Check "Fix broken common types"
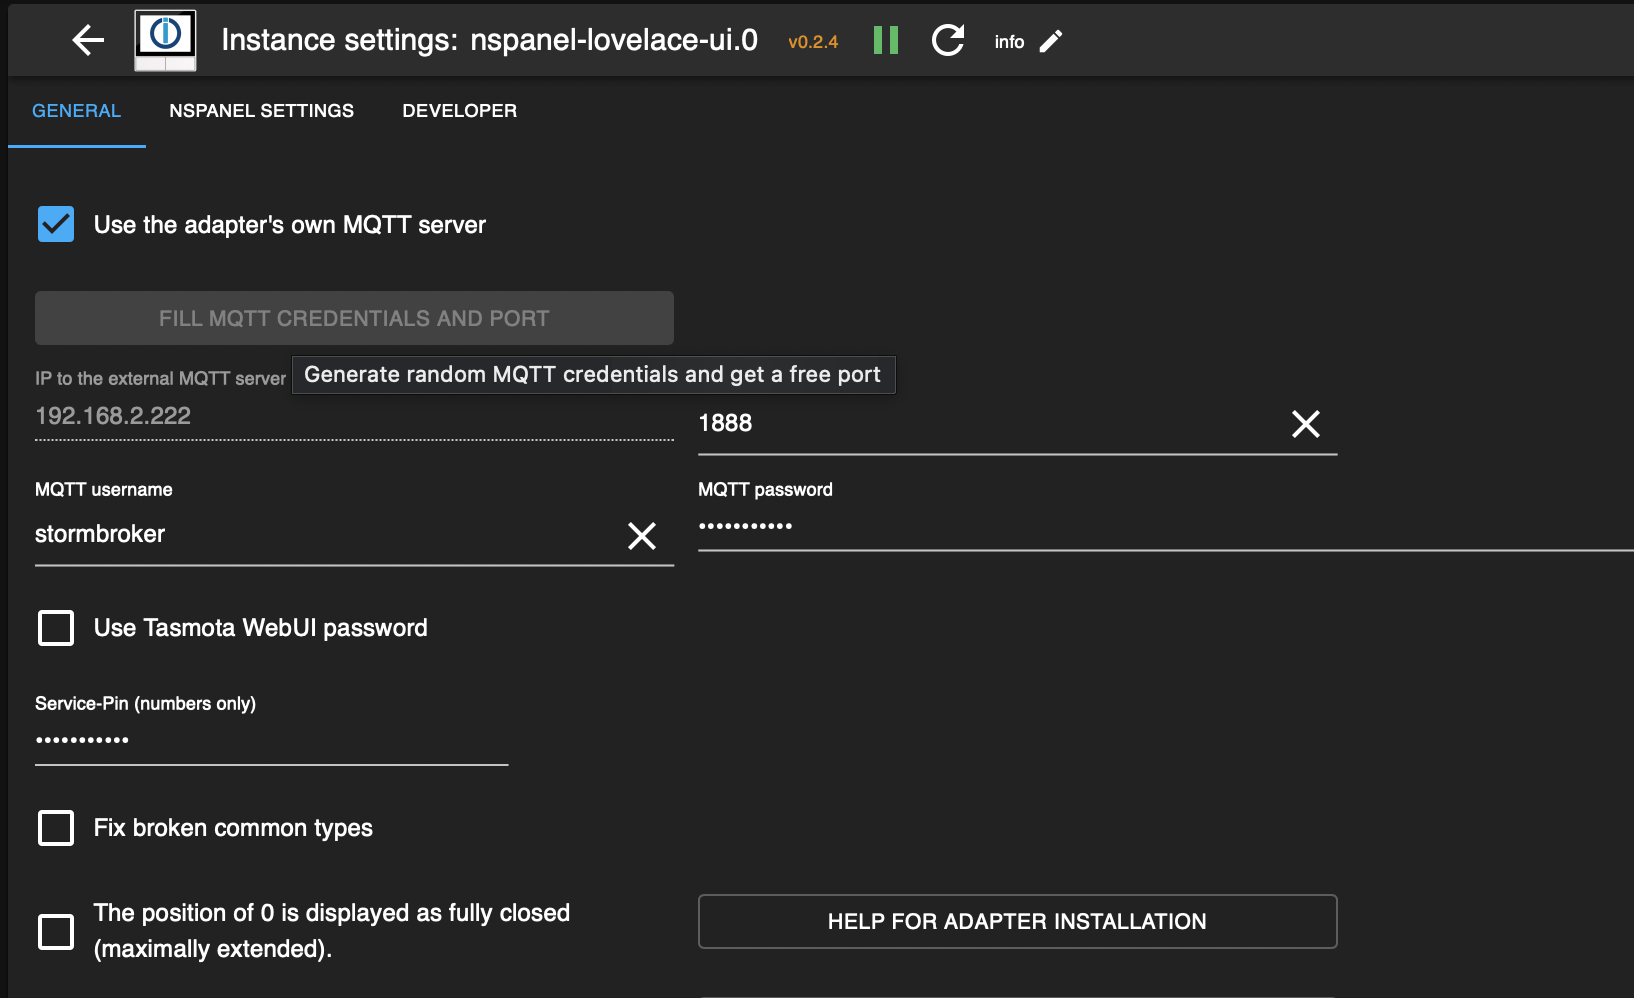 coord(56,828)
